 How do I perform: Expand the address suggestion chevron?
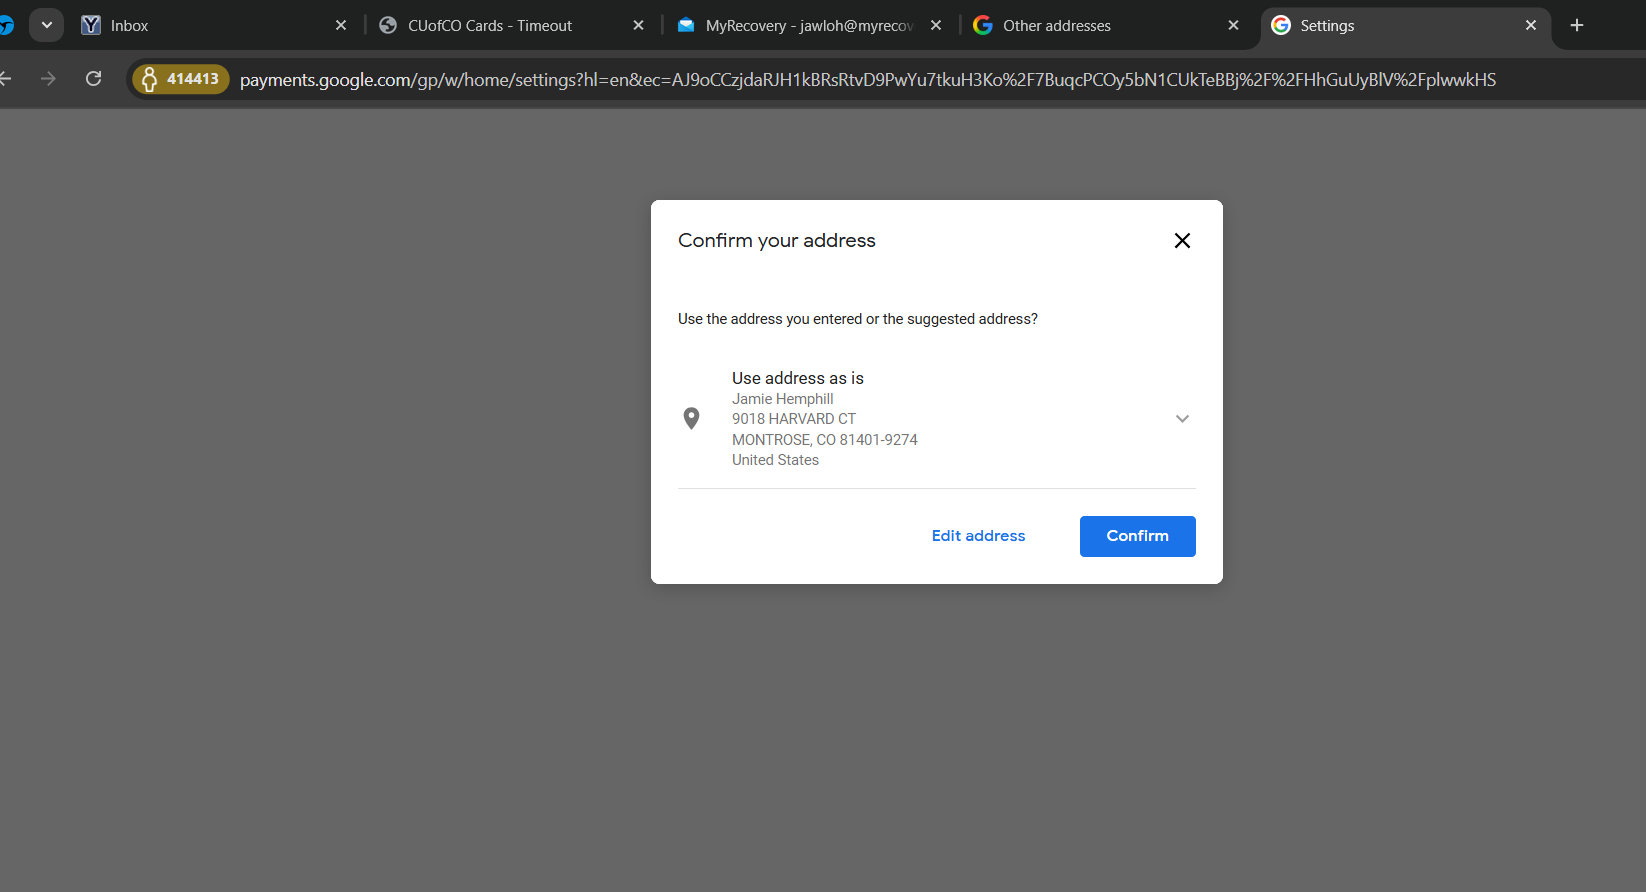[x=1182, y=419]
